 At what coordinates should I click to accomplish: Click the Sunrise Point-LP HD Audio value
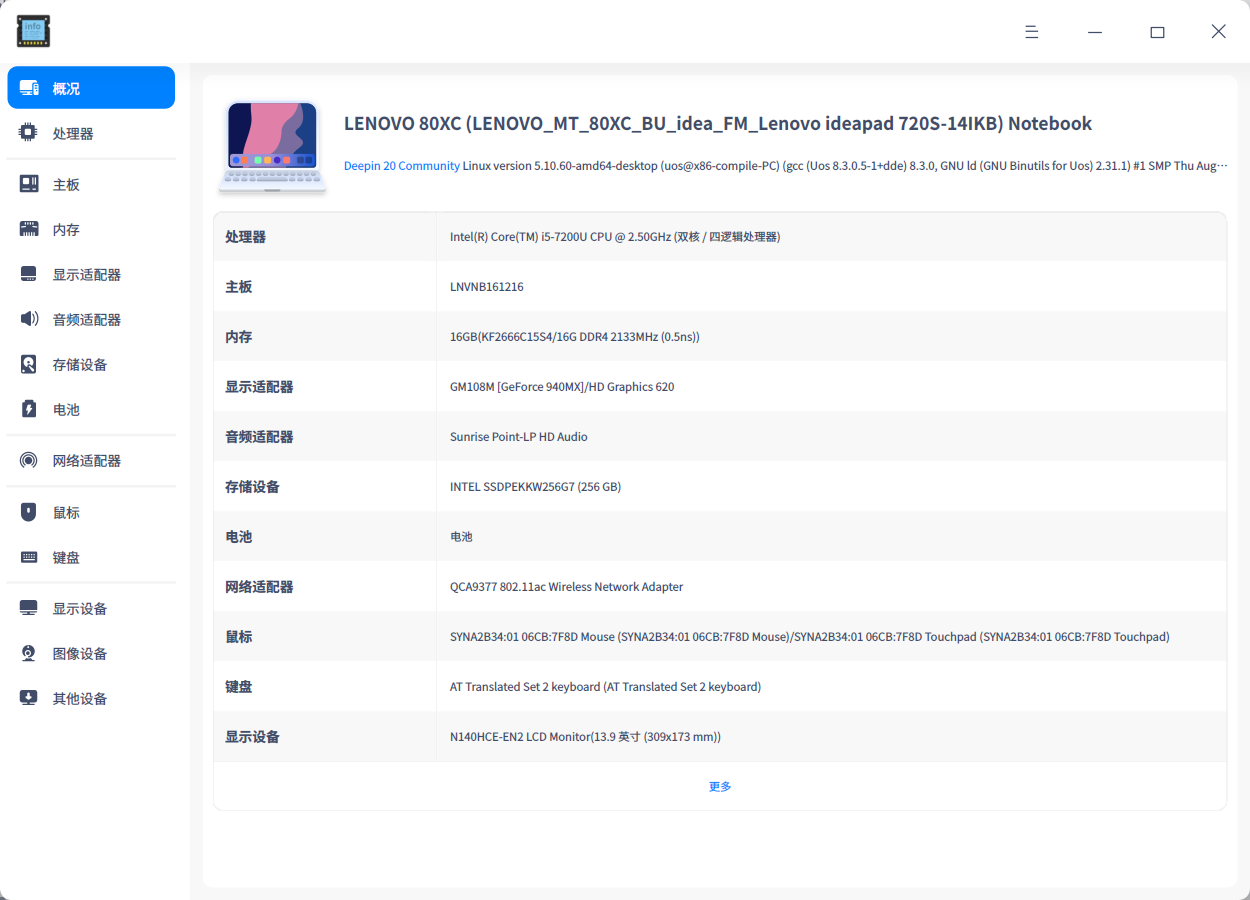pos(519,436)
